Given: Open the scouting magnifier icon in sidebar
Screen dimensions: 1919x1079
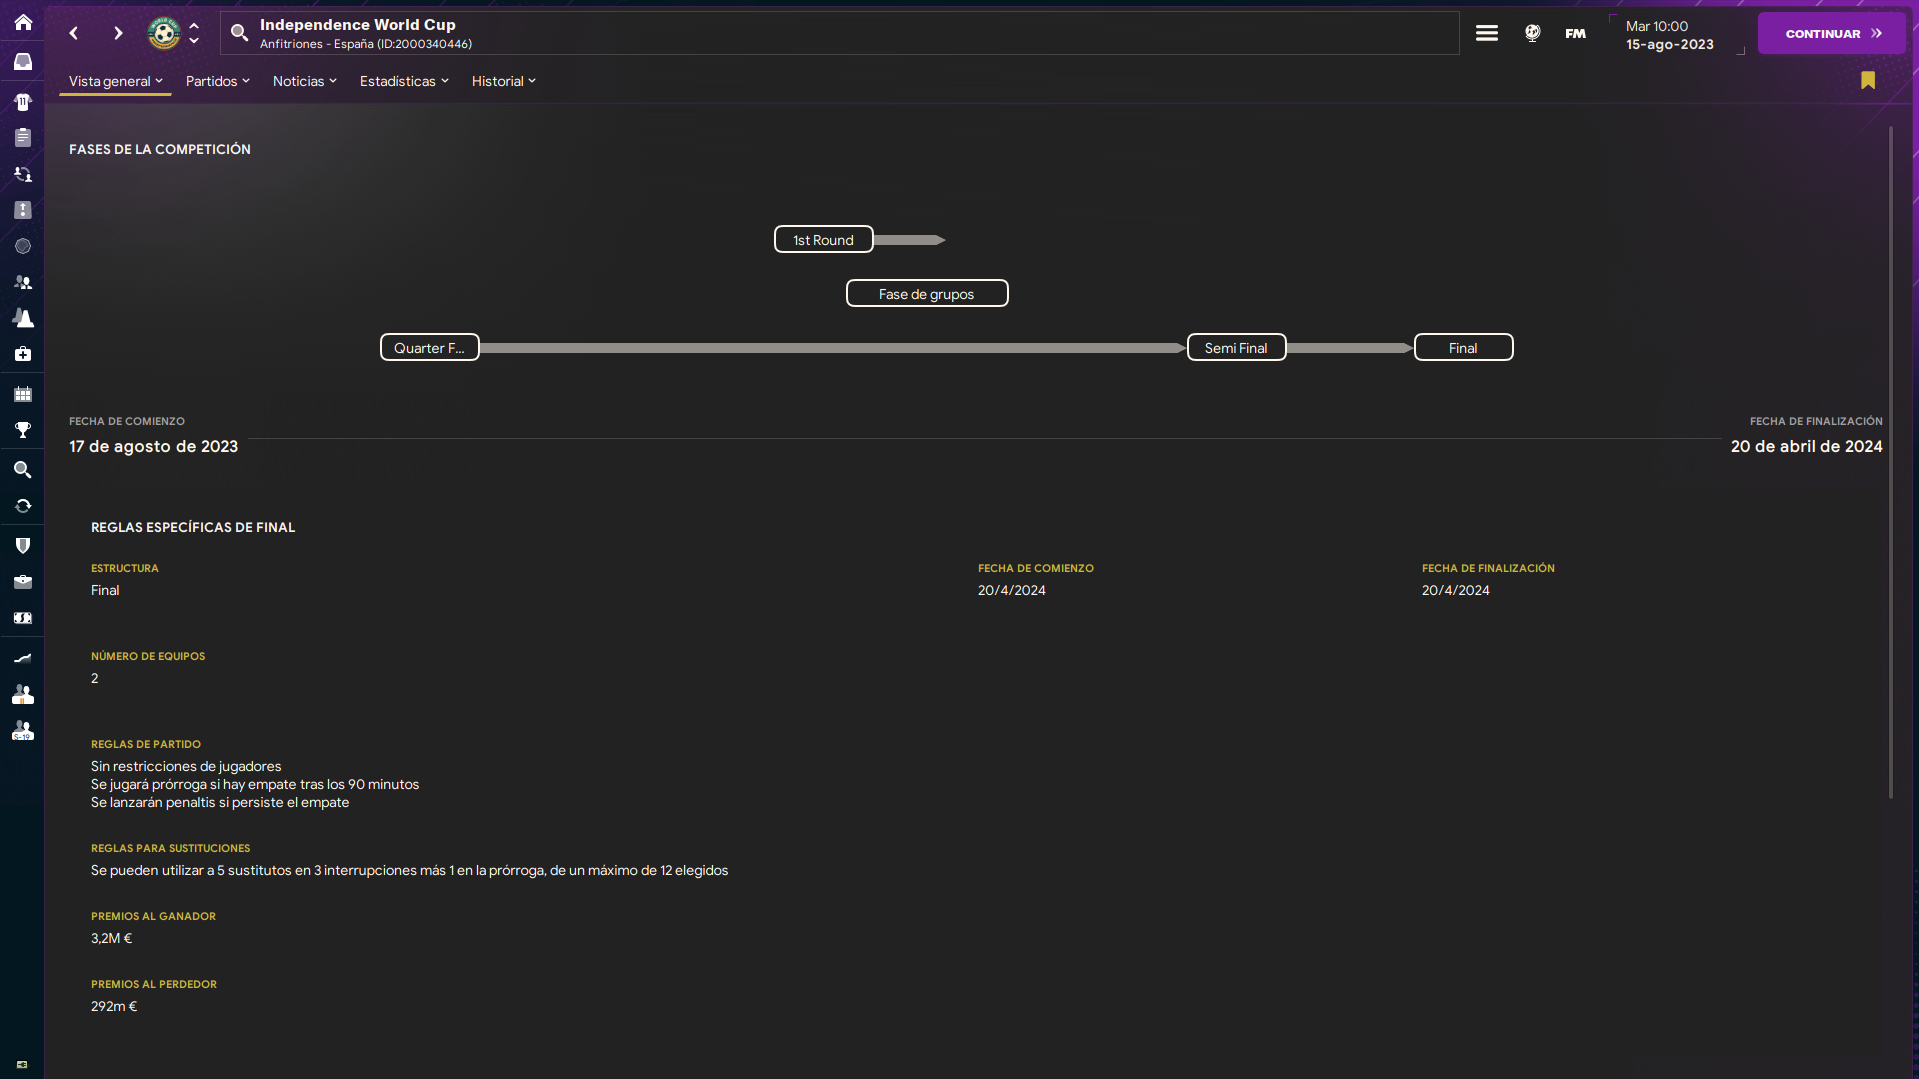Looking at the screenshot, I should tap(22, 469).
